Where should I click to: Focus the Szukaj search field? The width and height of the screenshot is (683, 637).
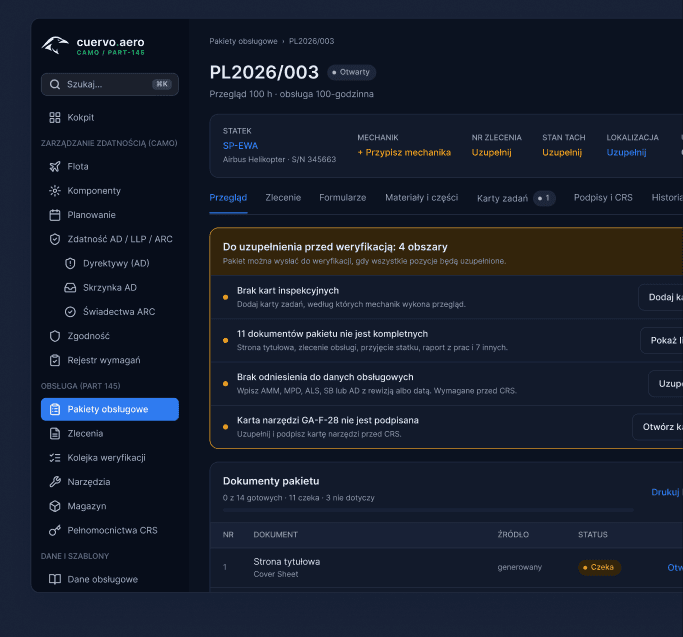(110, 84)
